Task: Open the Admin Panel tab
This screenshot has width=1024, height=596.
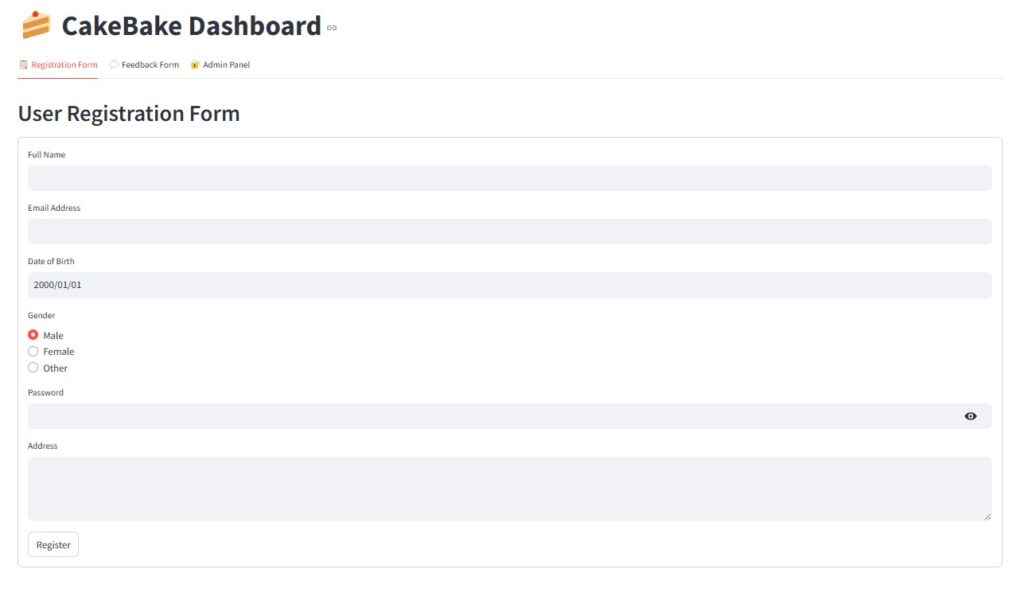Action: click(x=227, y=64)
